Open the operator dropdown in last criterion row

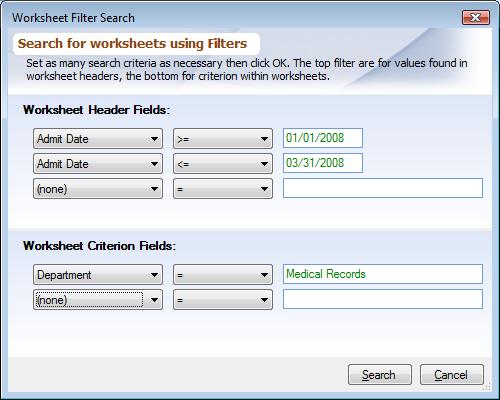point(223,300)
